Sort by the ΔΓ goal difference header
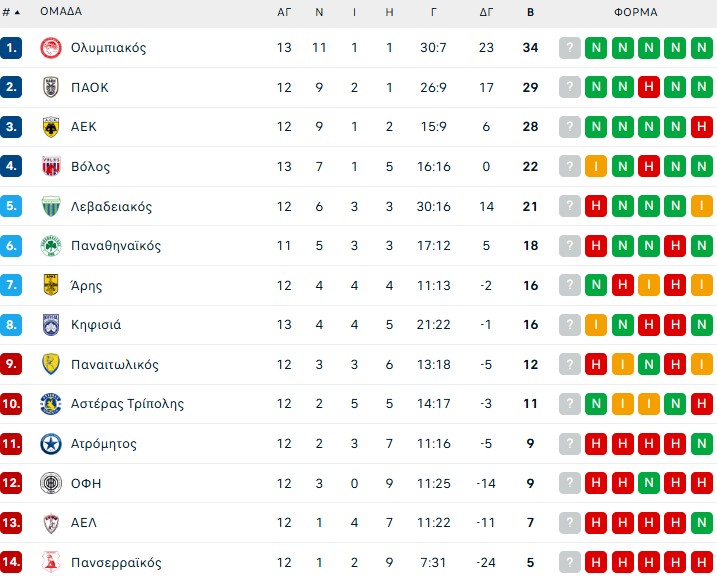This screenshot has height=580, width=717. coord(487,12)
